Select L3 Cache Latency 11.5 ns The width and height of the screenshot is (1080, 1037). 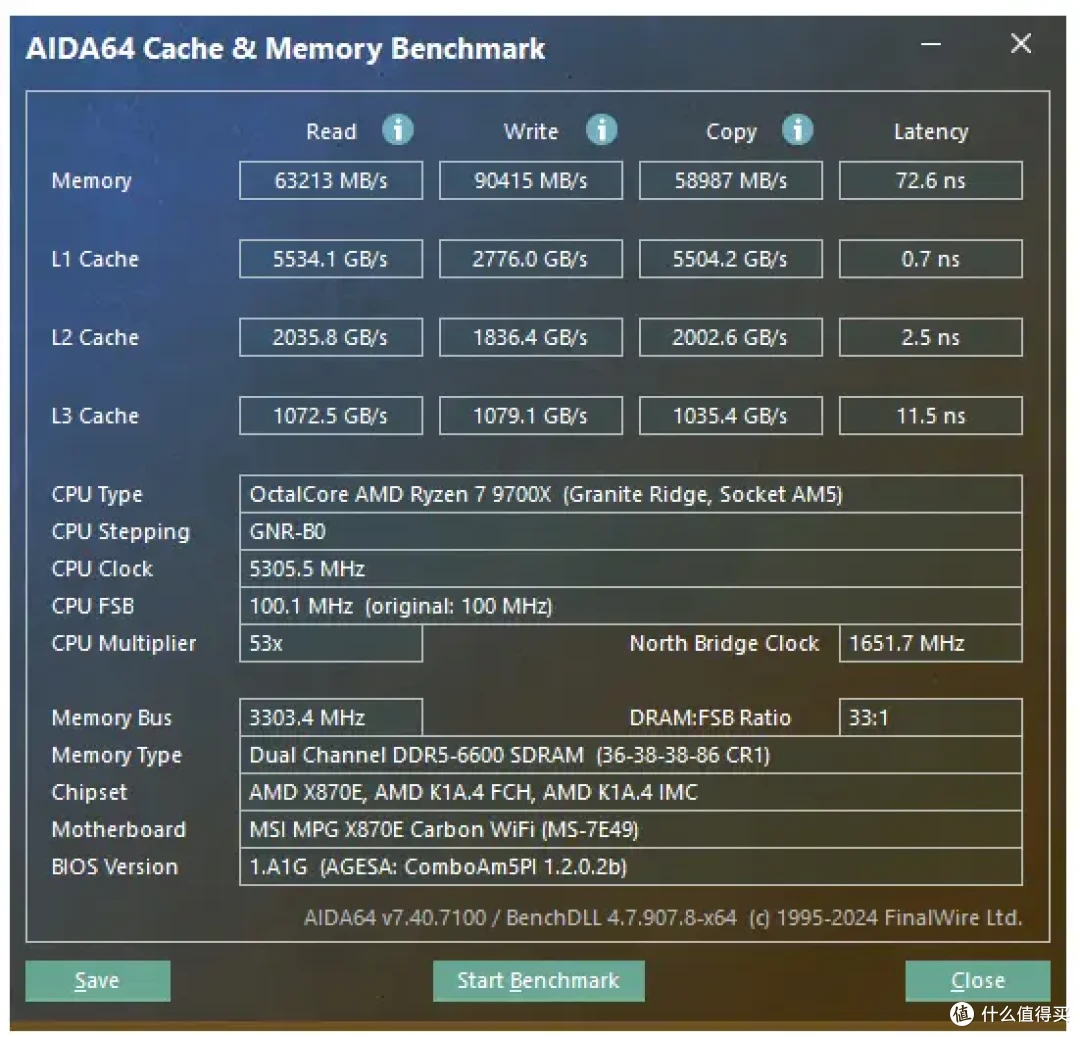tap(931, 416)
